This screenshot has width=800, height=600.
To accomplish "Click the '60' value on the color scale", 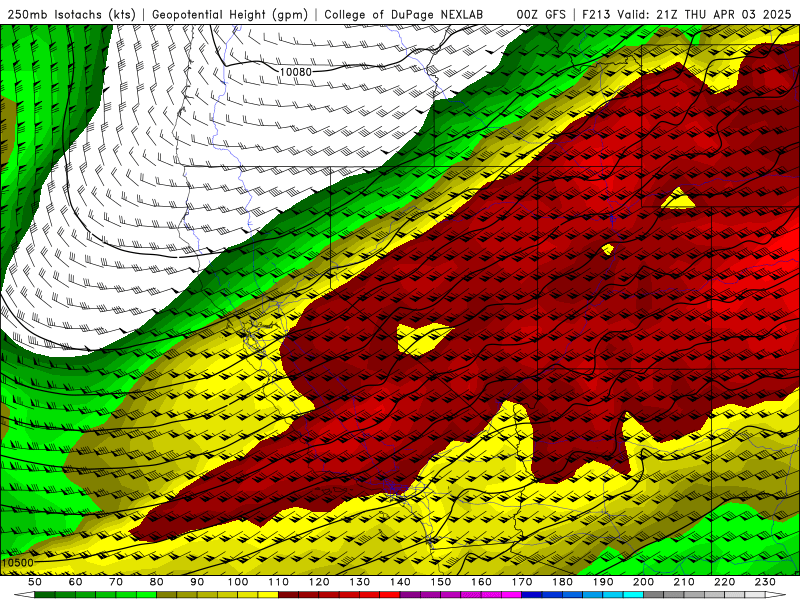I will 76,582.
